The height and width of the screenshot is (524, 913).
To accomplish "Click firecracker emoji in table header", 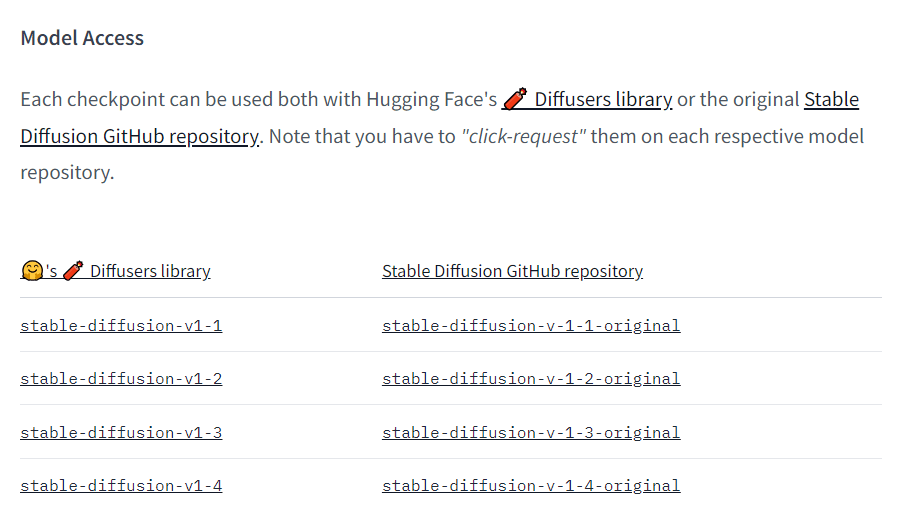I will pos(73,271).
